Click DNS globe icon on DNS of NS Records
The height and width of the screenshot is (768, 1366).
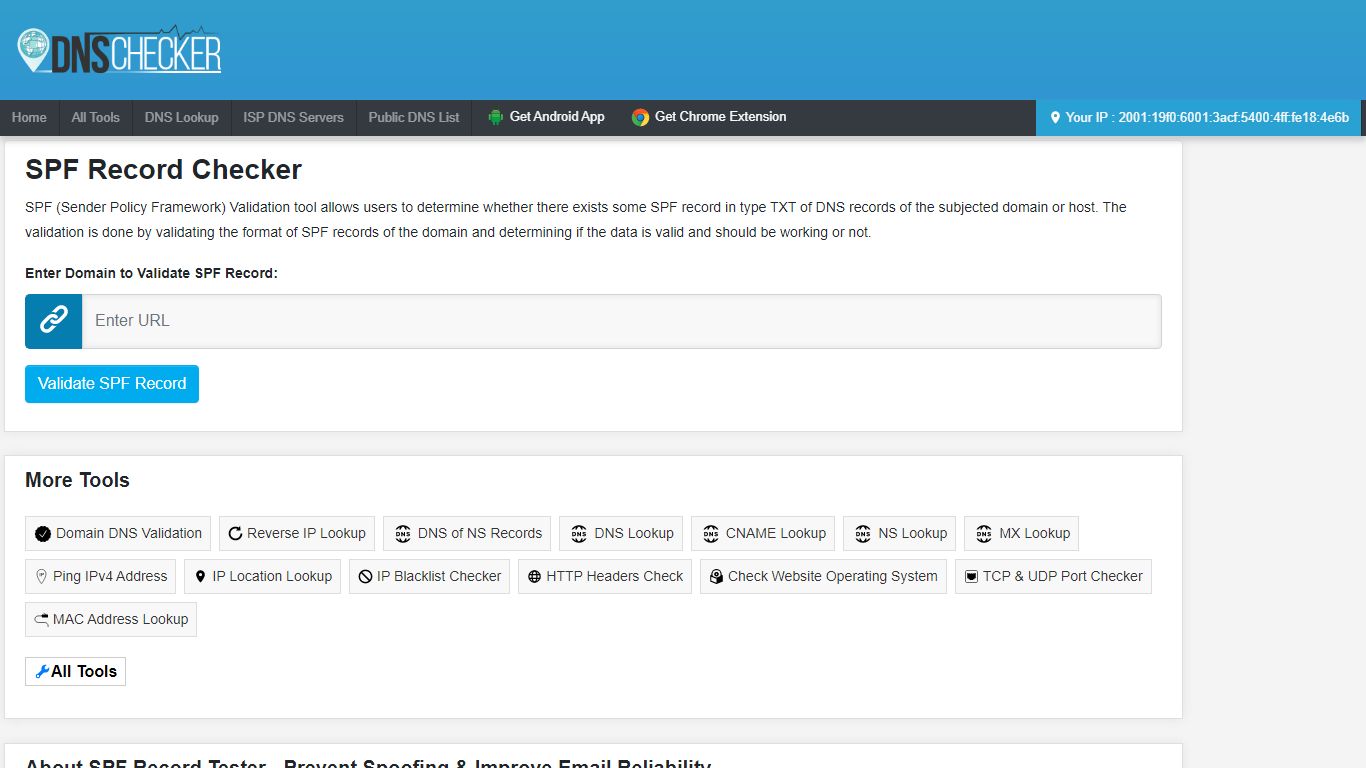403,534
